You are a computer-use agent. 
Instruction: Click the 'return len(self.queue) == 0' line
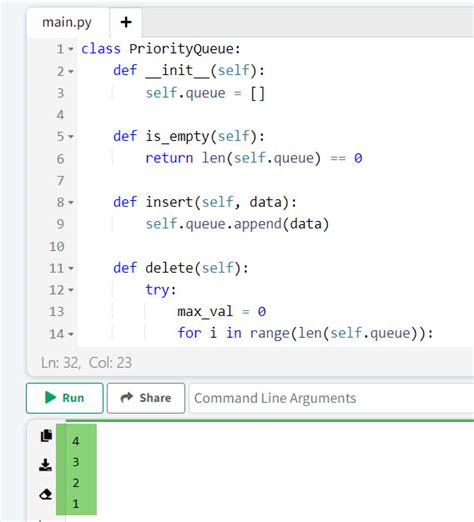254,158
